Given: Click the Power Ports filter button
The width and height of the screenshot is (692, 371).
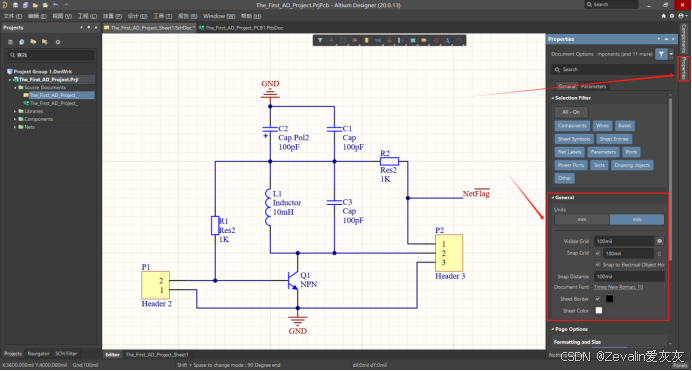Looking at the screenshot, I should click(571, 165).
